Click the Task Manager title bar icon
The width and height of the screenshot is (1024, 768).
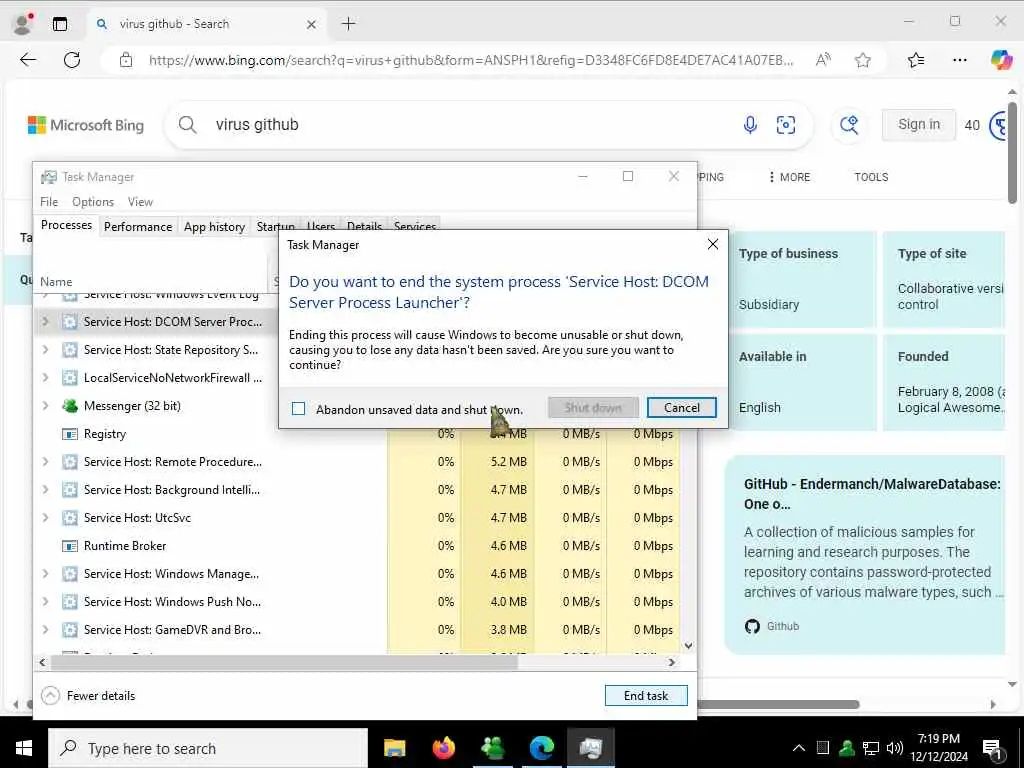pos(48,177)
